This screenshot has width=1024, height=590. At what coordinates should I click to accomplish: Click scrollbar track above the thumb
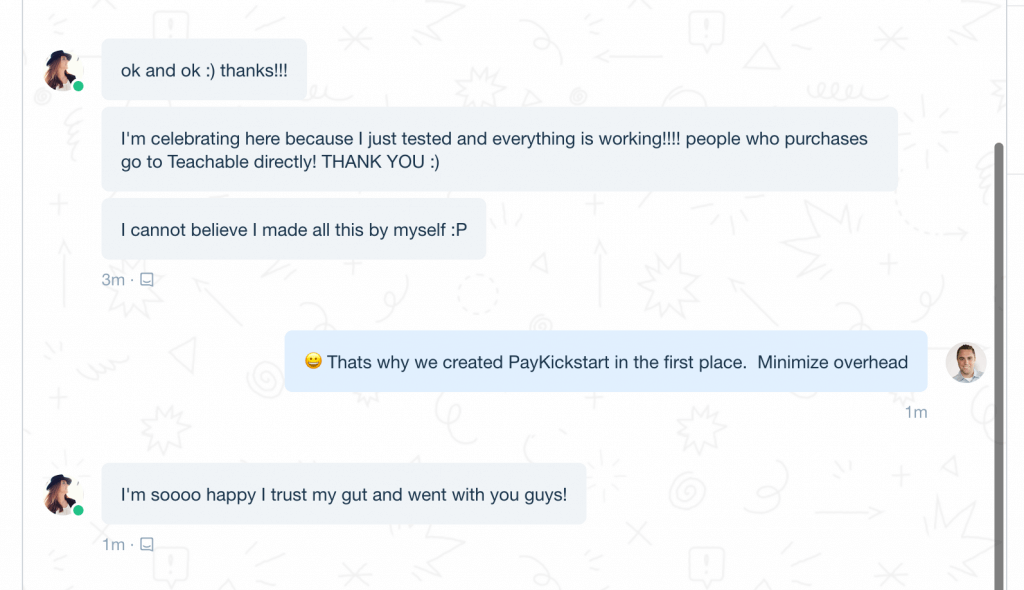tap(999, 71)
